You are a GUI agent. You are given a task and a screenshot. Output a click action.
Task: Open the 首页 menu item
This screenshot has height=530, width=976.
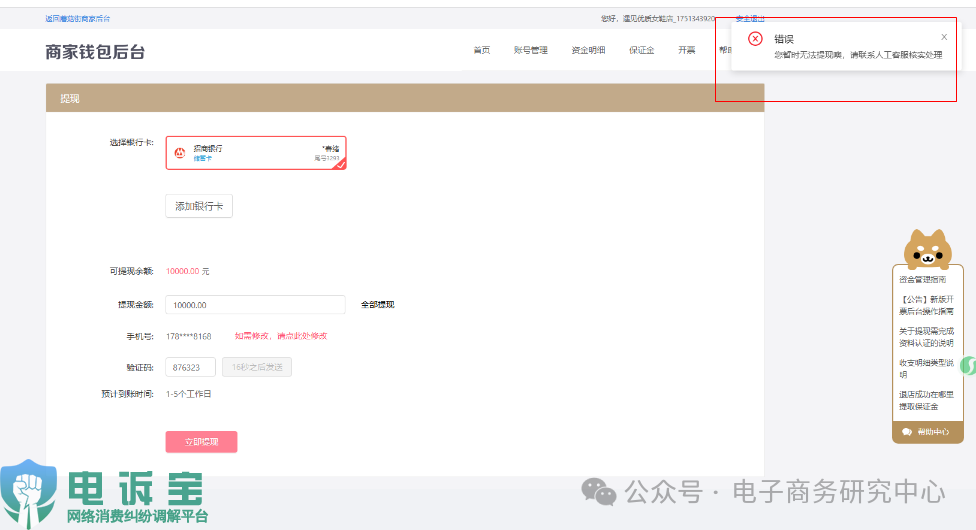481,50
